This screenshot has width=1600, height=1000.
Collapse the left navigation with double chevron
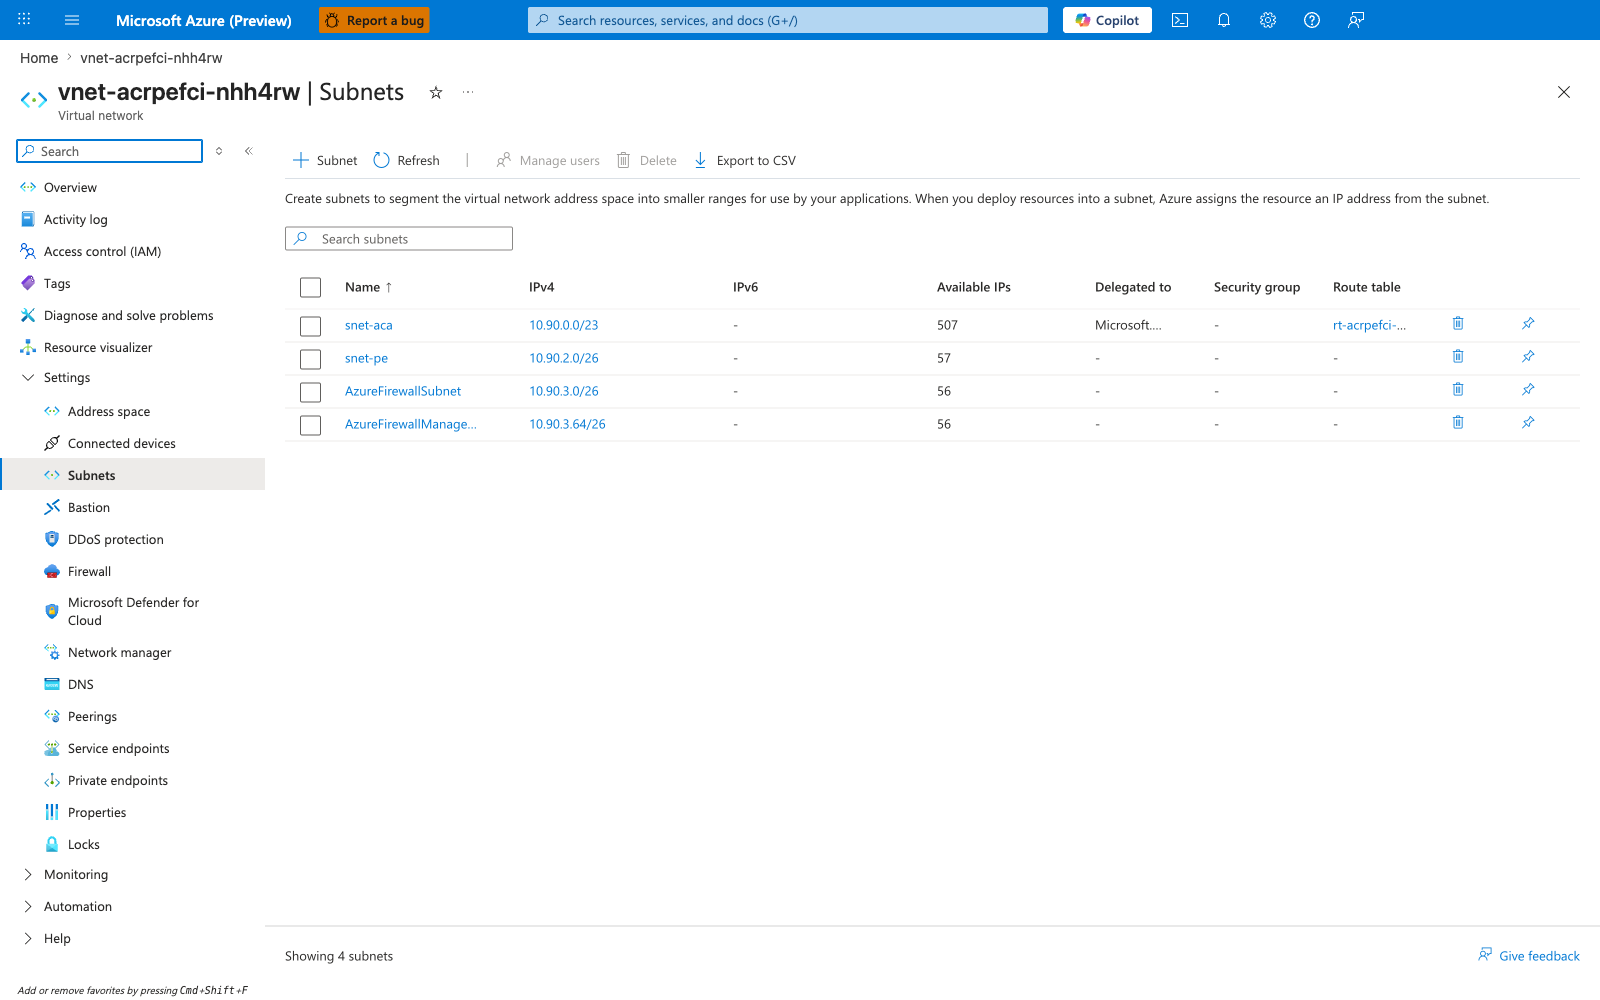[x=248, y=151]
